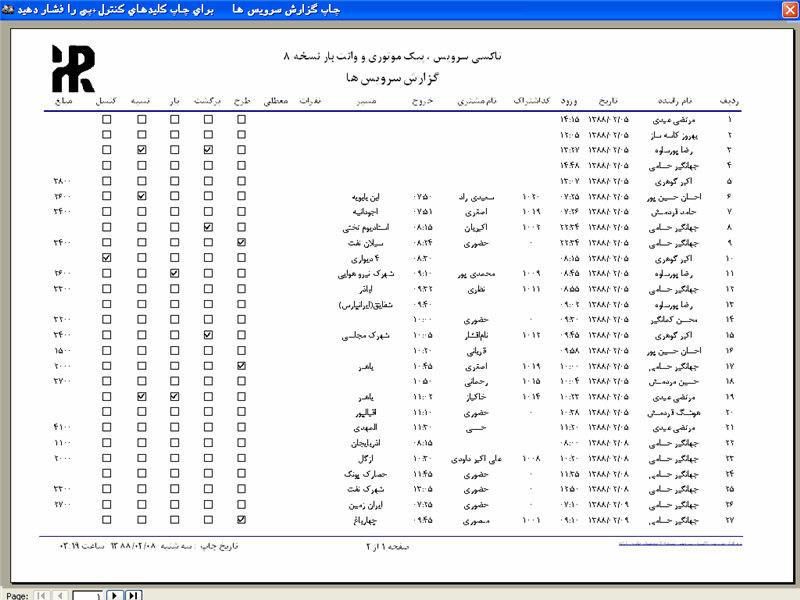Check بار checkbox in row ۲۲
800x600 pixels.
point(174,443)
